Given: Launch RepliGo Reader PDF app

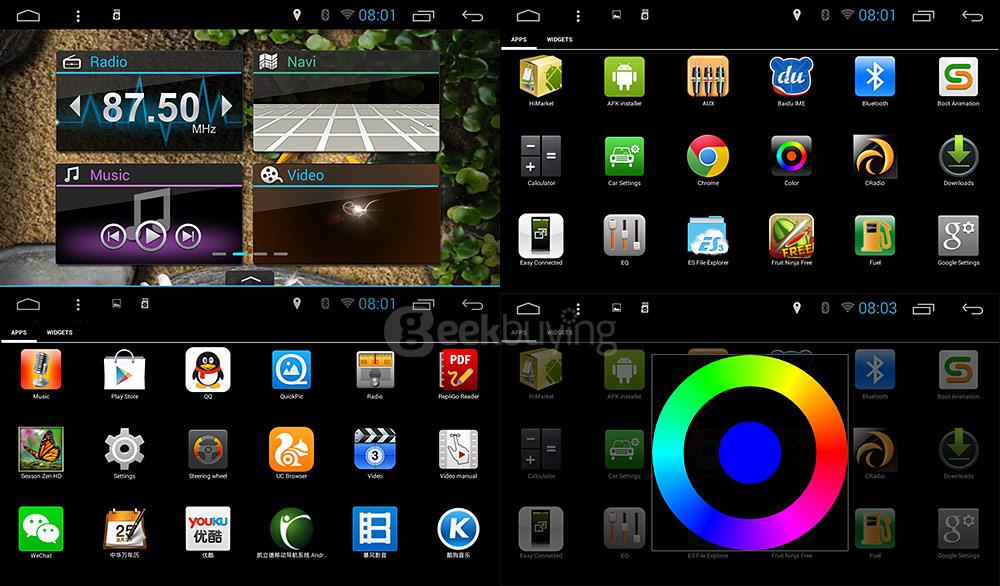Looking at the screenshot, I should coord(459,370).
